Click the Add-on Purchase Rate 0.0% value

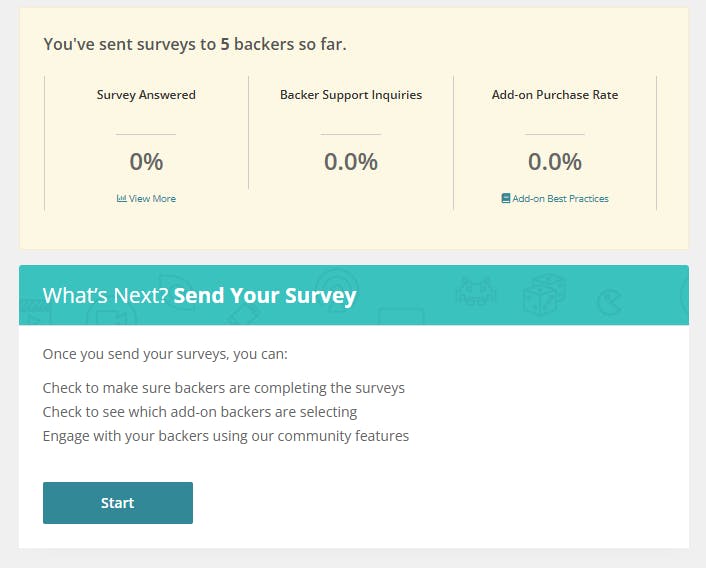point(555,162)
